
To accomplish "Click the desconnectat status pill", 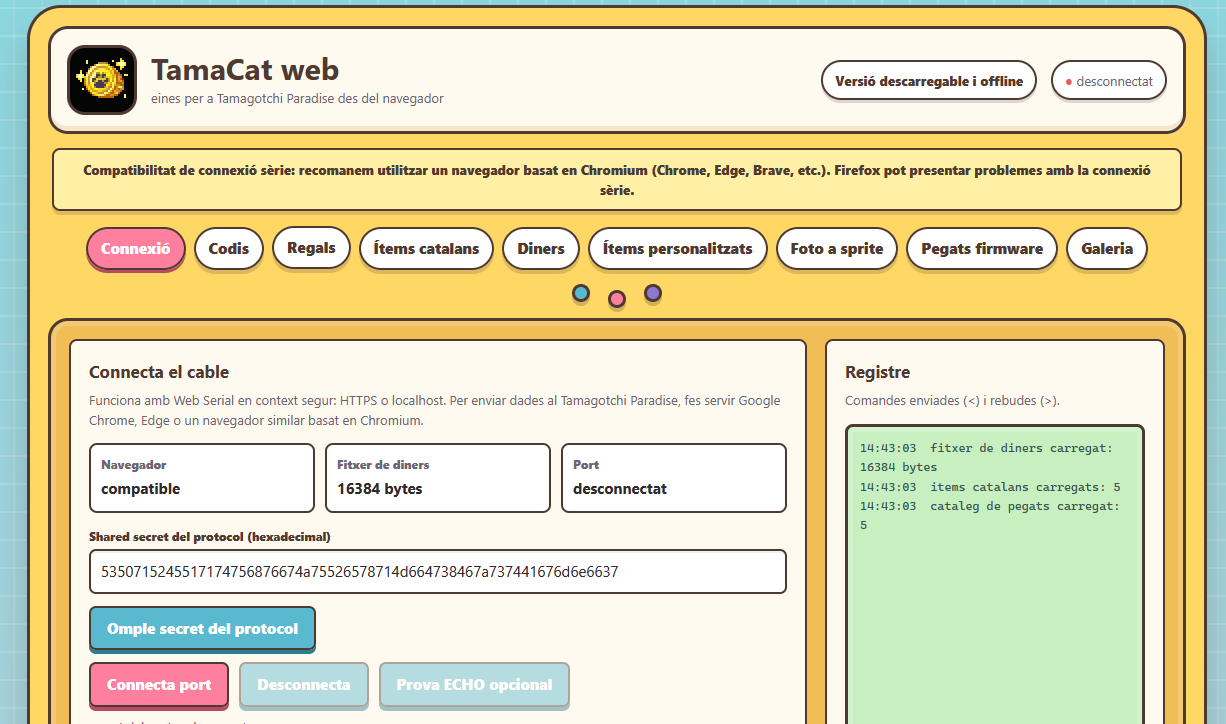I will tap(1109, 81).
